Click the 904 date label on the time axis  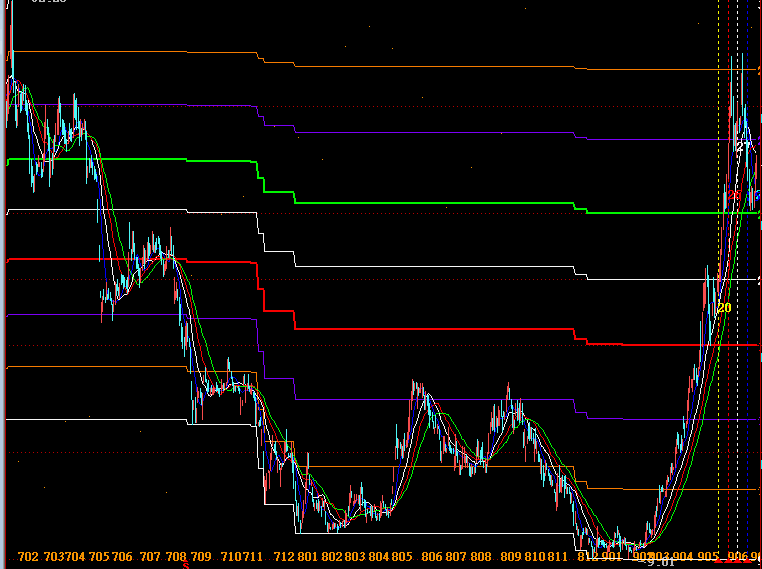[683, 556]
